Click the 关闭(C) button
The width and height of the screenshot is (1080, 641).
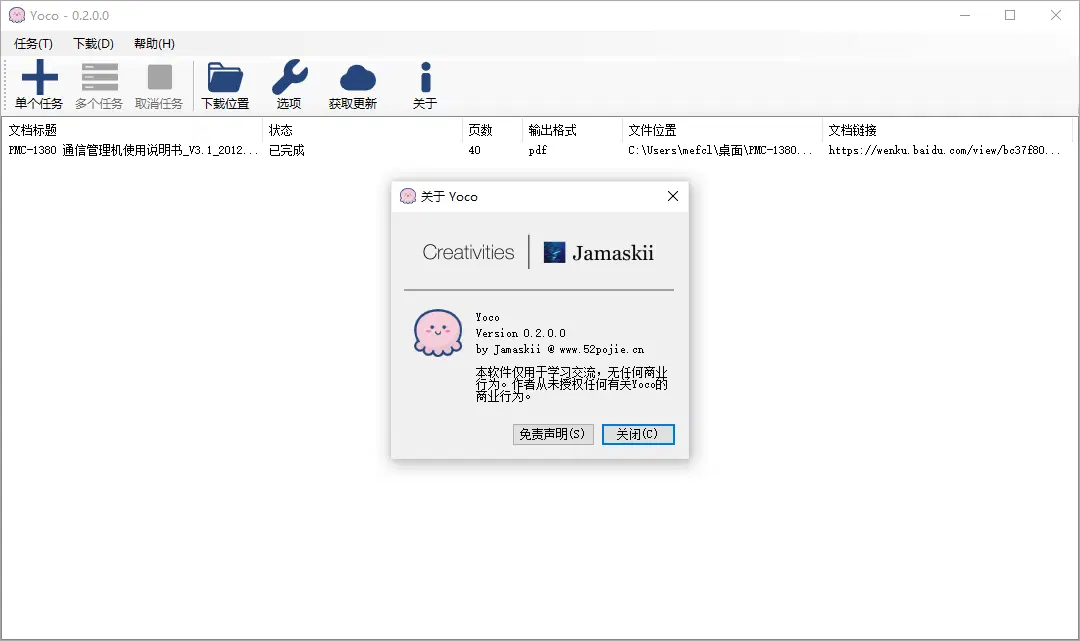[x=638, y=434]
